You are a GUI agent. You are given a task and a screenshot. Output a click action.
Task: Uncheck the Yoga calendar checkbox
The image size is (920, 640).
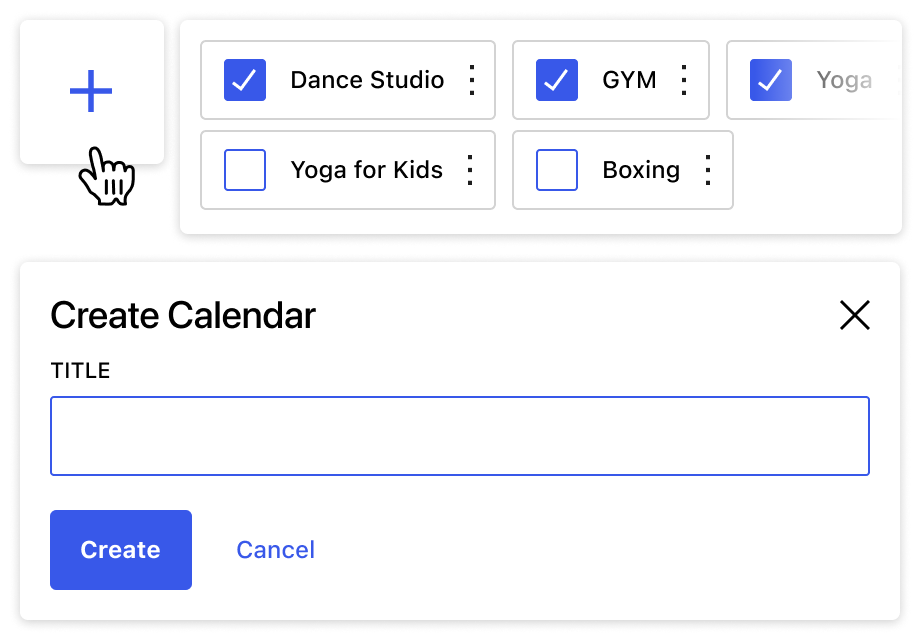771,80
